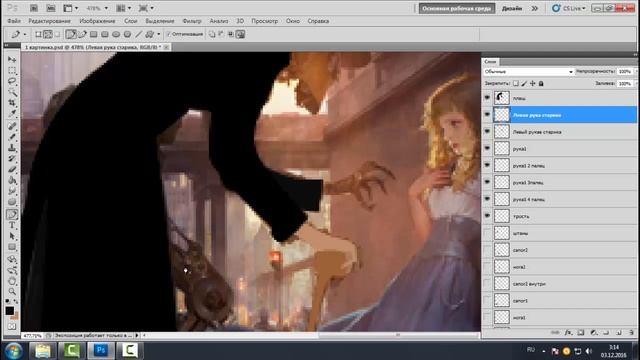640x360 pixels.
Task: Click Paths mode icon in options bar
Action: [48, 34]
